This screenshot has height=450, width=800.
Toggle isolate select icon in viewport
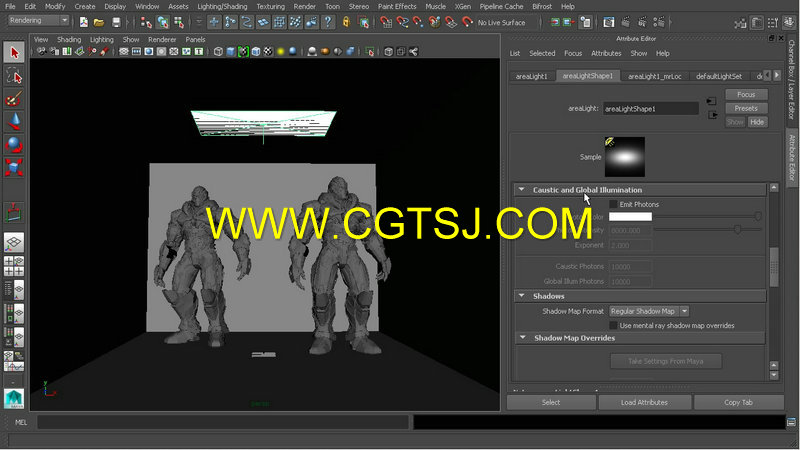[x=370, y=52]
